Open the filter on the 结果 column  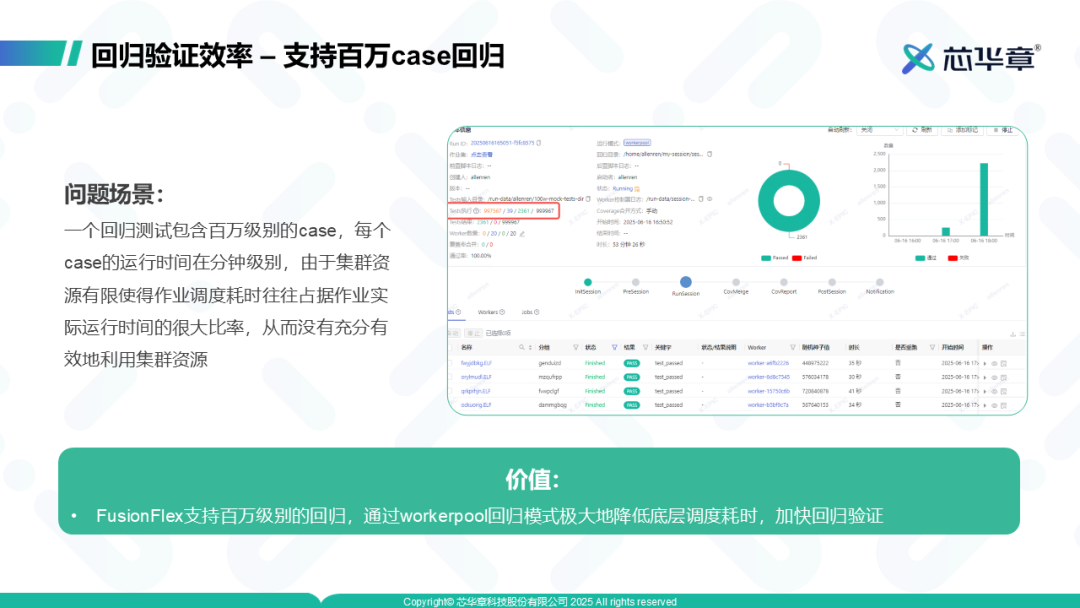point(645,347)
